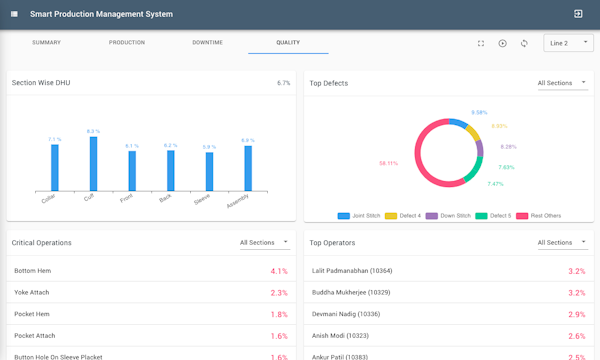Toggle the fullscreen view icon
Viewport: 600px width, 360px height.
point(481,43)
